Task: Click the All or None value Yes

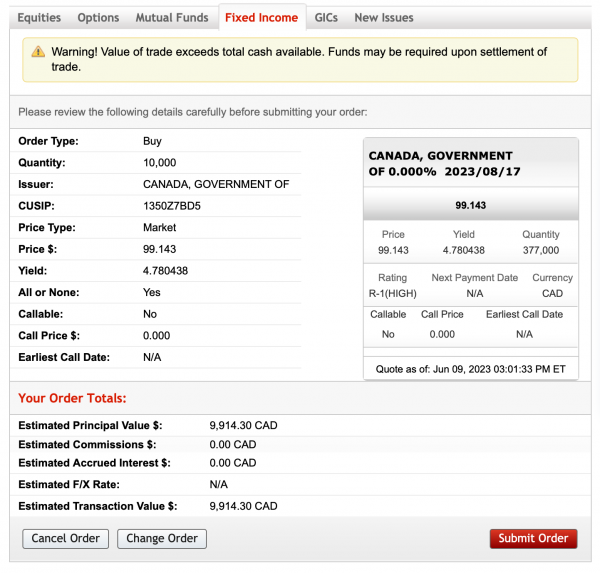Action: [x=152, y=292]
